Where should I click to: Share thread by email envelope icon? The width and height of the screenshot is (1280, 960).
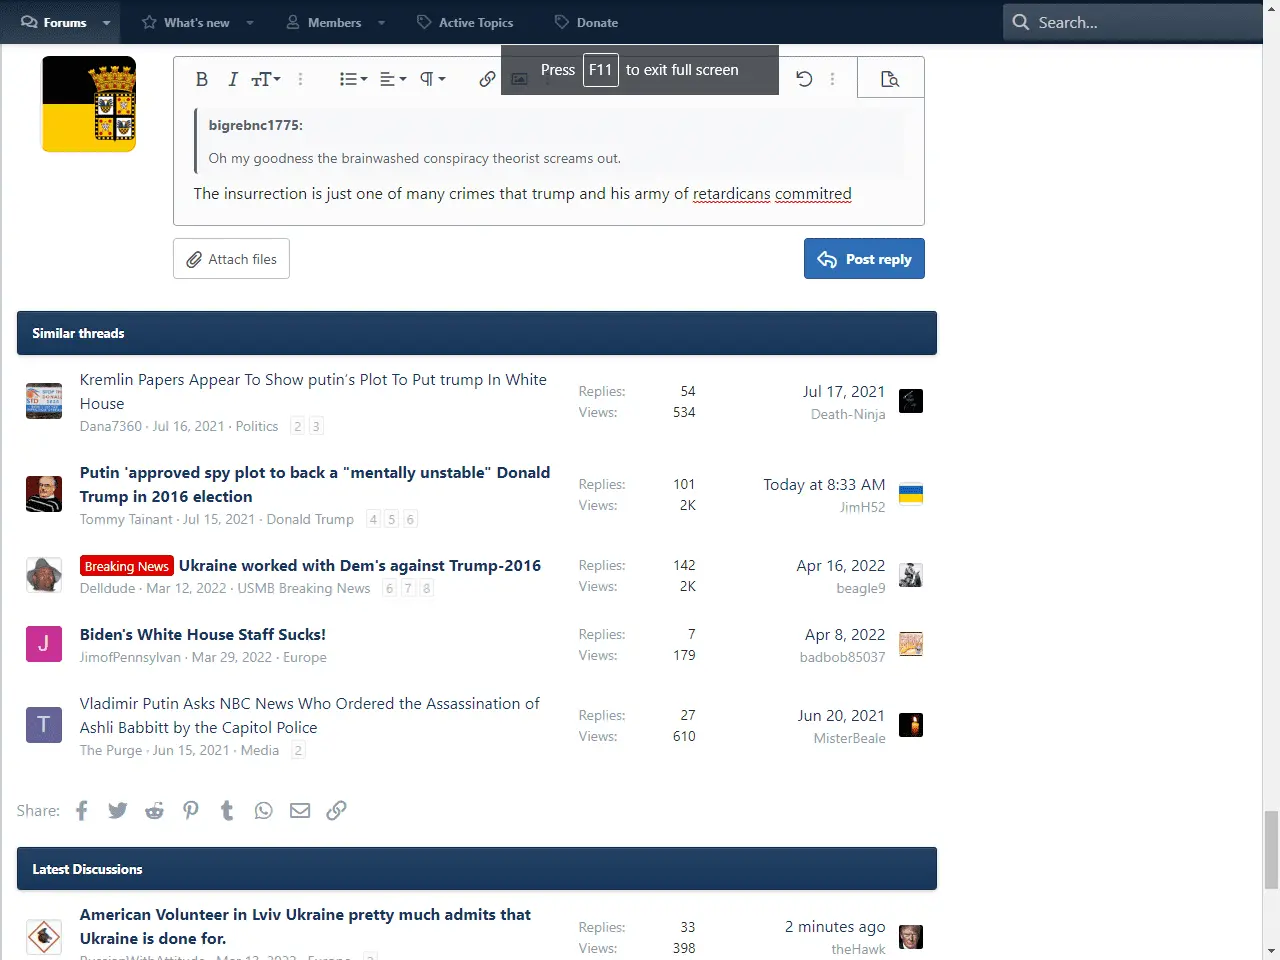pos(300,810)
